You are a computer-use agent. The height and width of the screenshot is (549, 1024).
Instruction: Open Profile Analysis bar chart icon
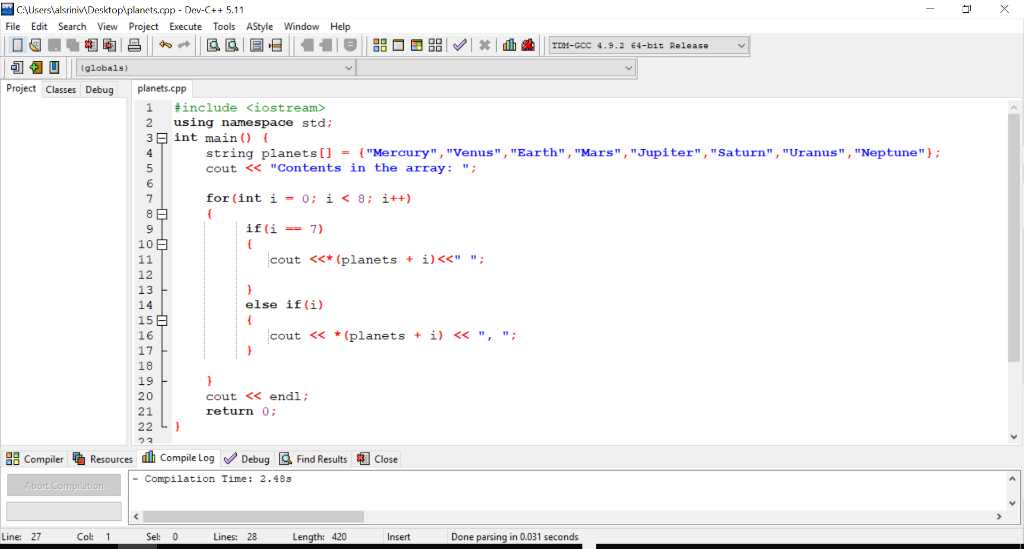(x=509, y=45)
